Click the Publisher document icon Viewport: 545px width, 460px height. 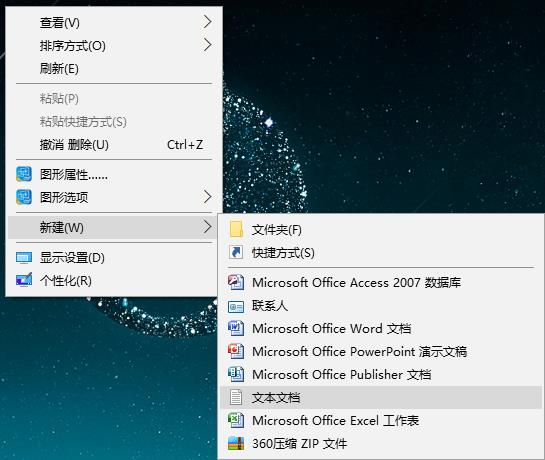(236, 374)
